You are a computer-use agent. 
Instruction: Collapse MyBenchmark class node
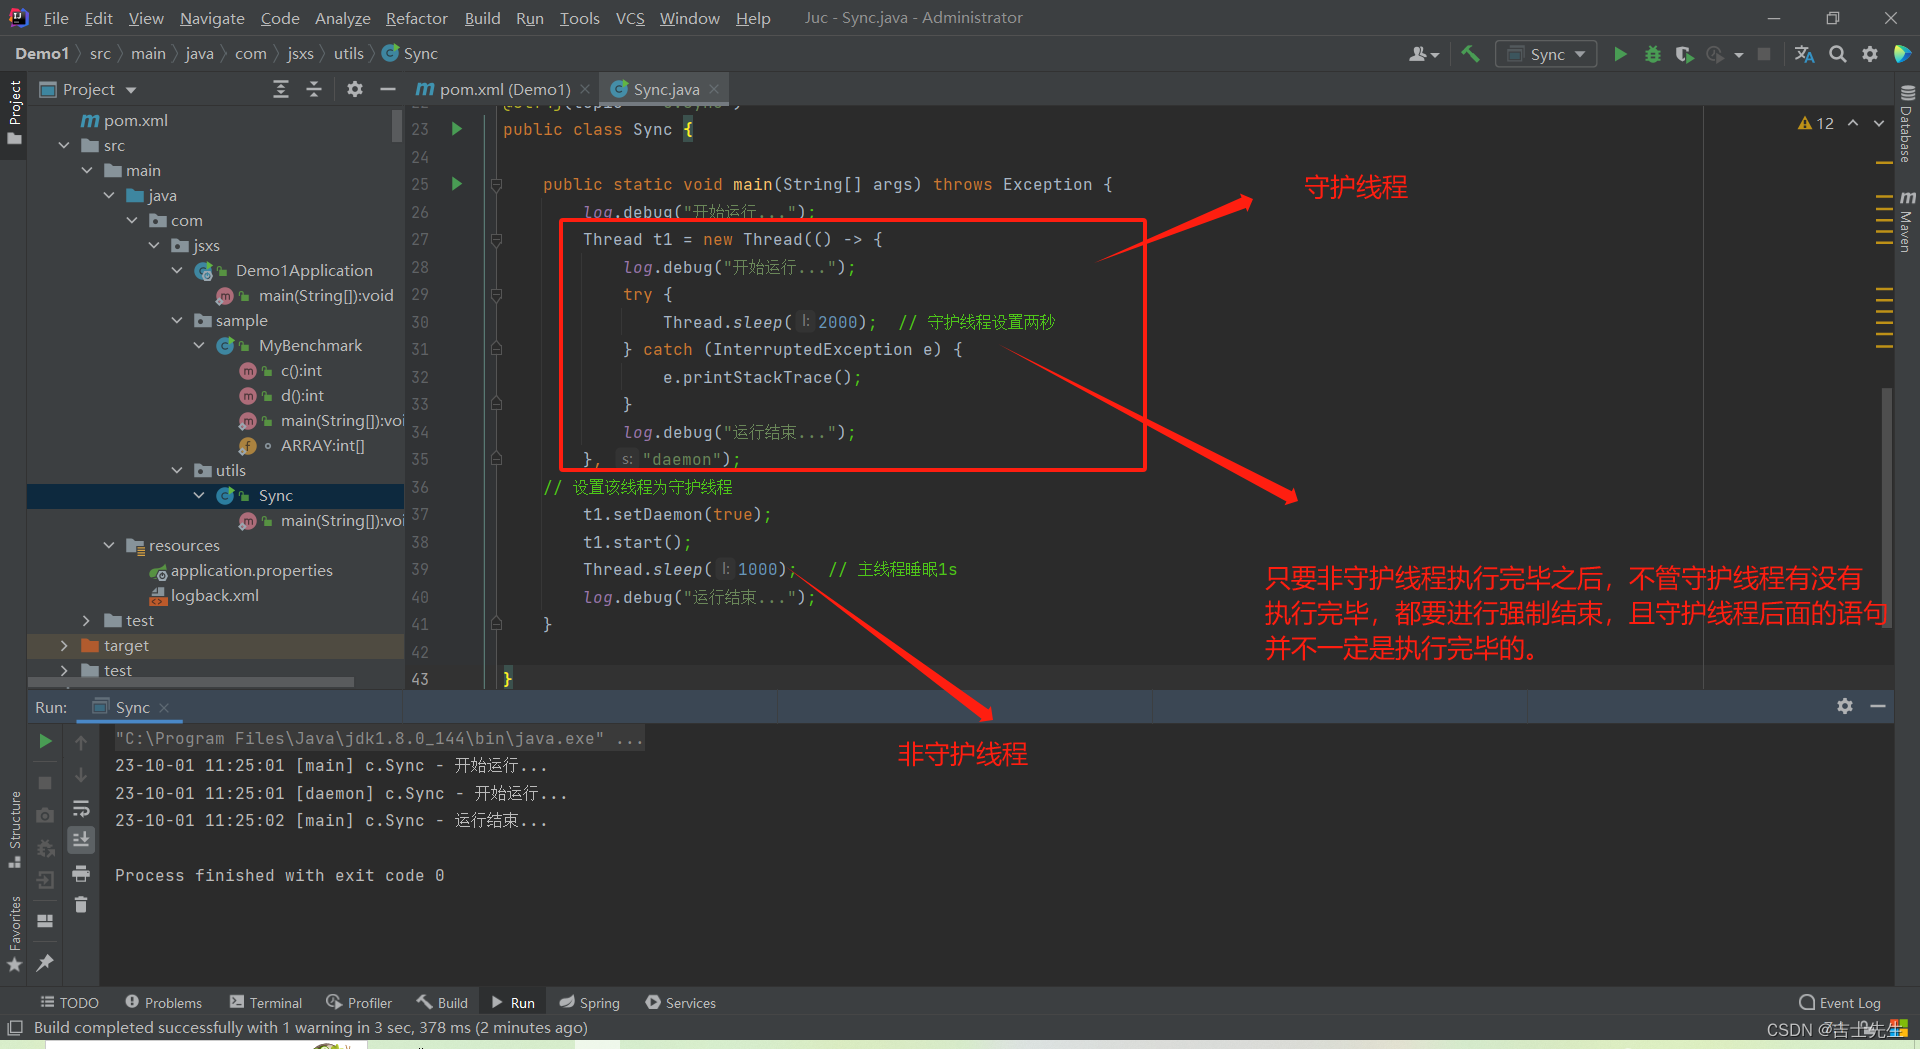coord(199,346)
